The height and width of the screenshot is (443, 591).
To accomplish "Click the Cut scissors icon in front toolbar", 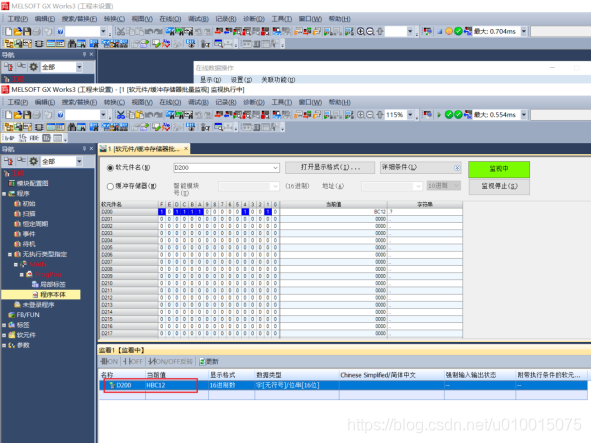I will tap(120, 115).
